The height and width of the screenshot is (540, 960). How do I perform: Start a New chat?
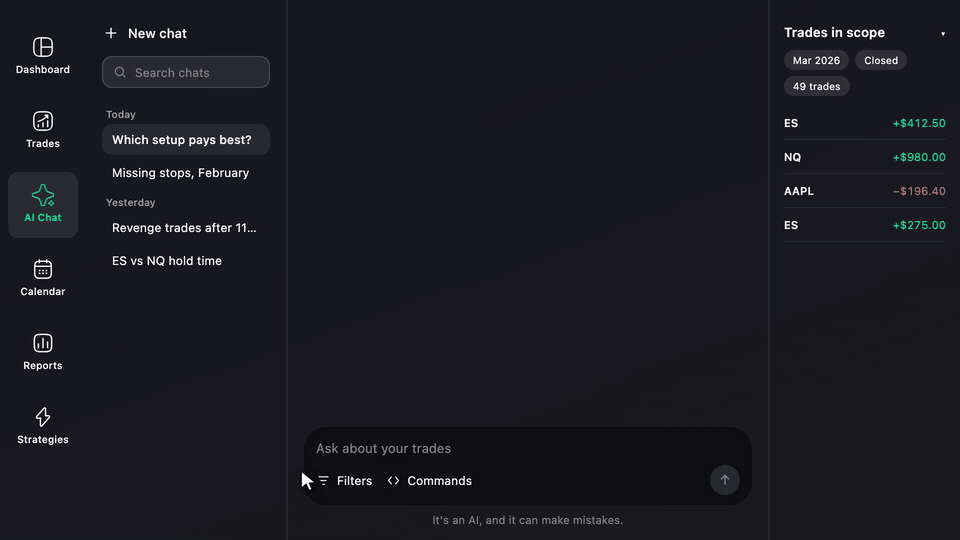click(x=146, y=33)
